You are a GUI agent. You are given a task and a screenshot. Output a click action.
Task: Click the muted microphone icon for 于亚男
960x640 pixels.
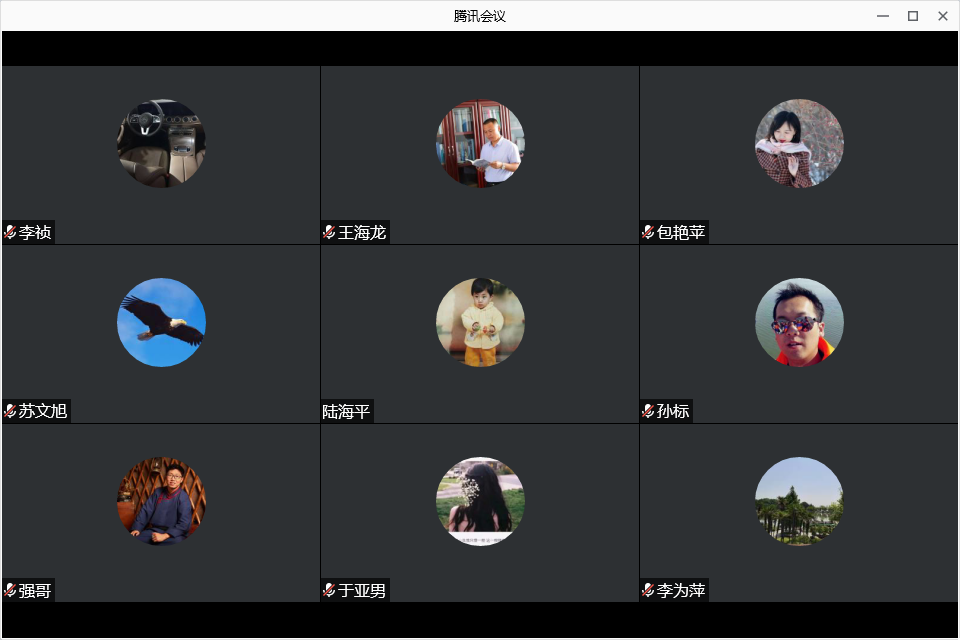point(329,590)
